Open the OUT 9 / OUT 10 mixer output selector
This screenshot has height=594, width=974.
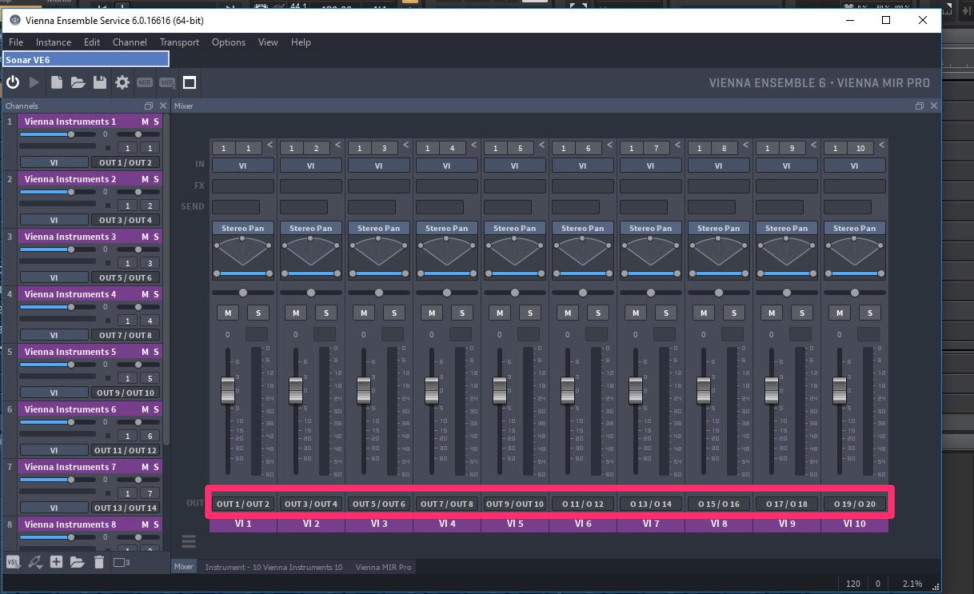[514, 504]
